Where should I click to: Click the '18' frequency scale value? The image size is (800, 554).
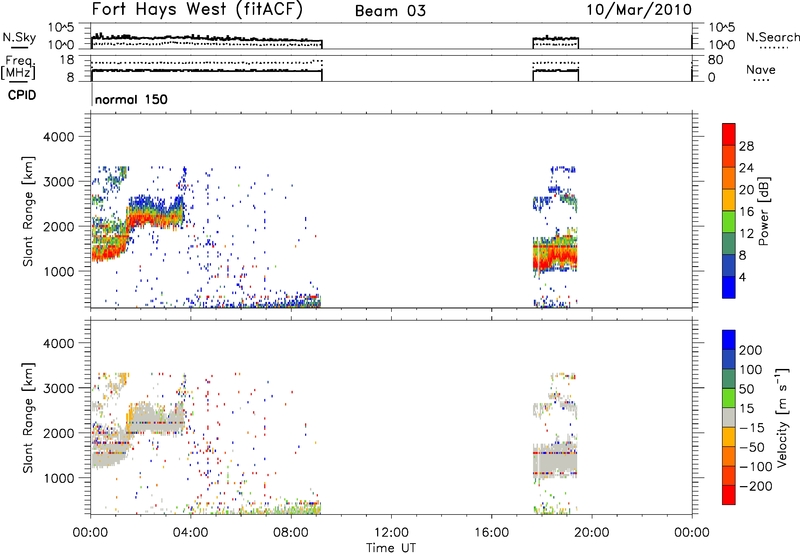(67, 60)
